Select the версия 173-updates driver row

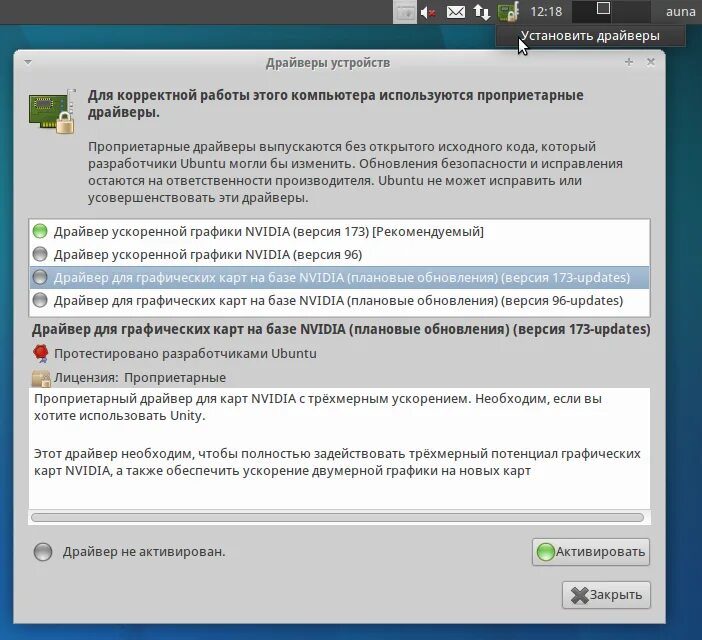tap(339, 277)
